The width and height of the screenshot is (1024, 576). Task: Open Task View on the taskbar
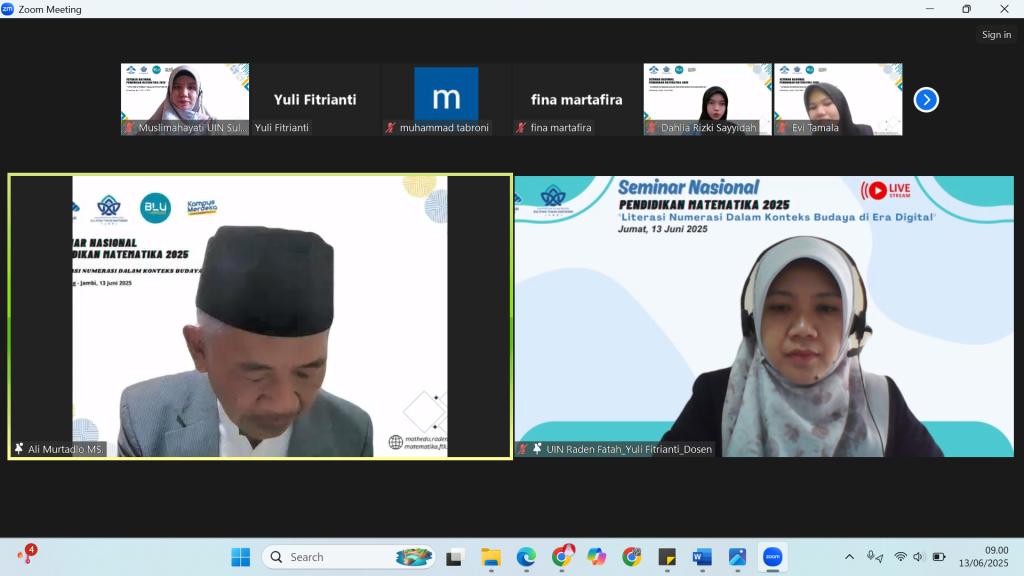click(456, 557)
